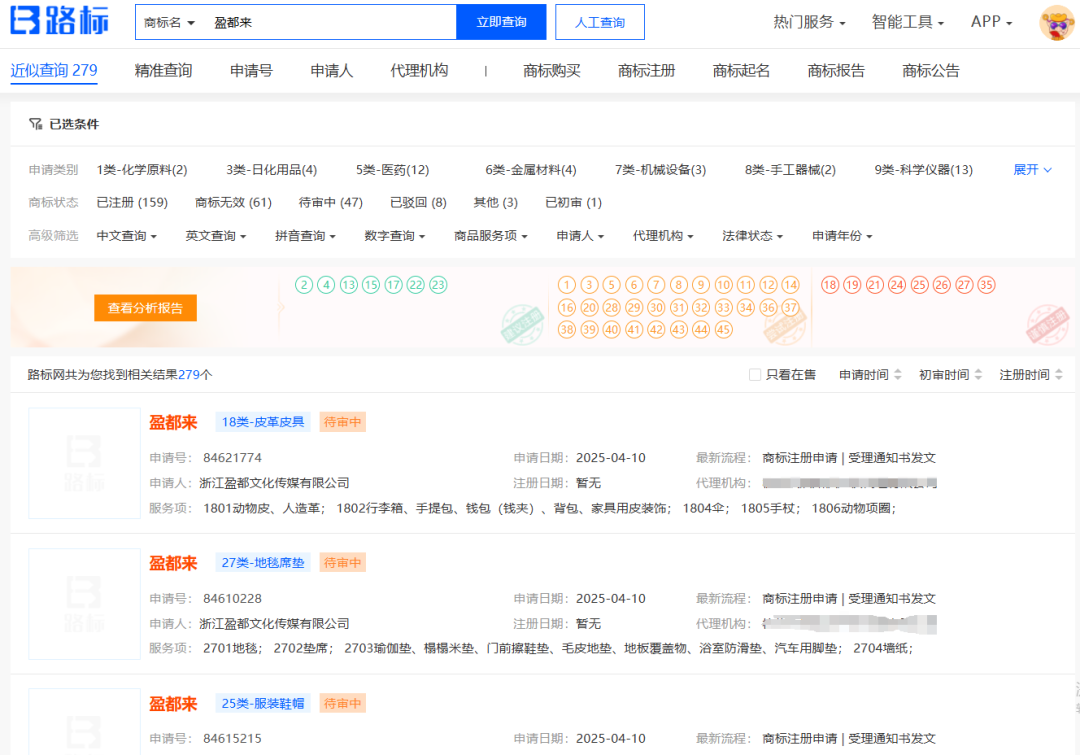Open the 商标公告 tab
This screenshot has width=1080, height=755.
pos(931,70)
